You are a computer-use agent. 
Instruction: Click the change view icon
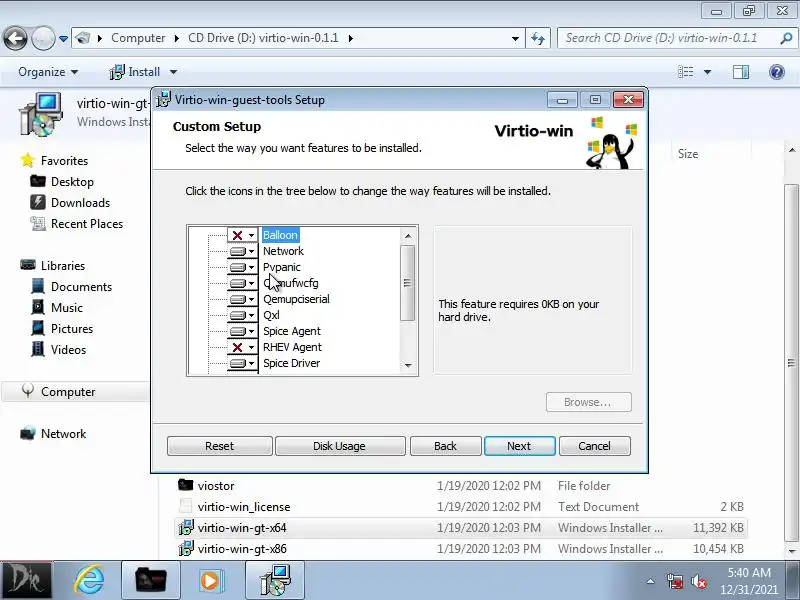point(686,72)
